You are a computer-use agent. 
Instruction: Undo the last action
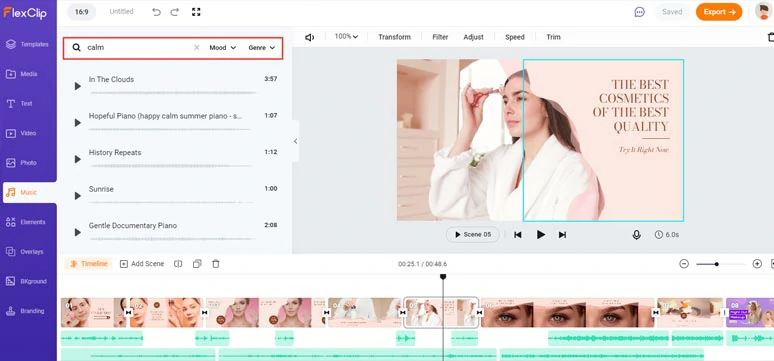pos(156,12)
